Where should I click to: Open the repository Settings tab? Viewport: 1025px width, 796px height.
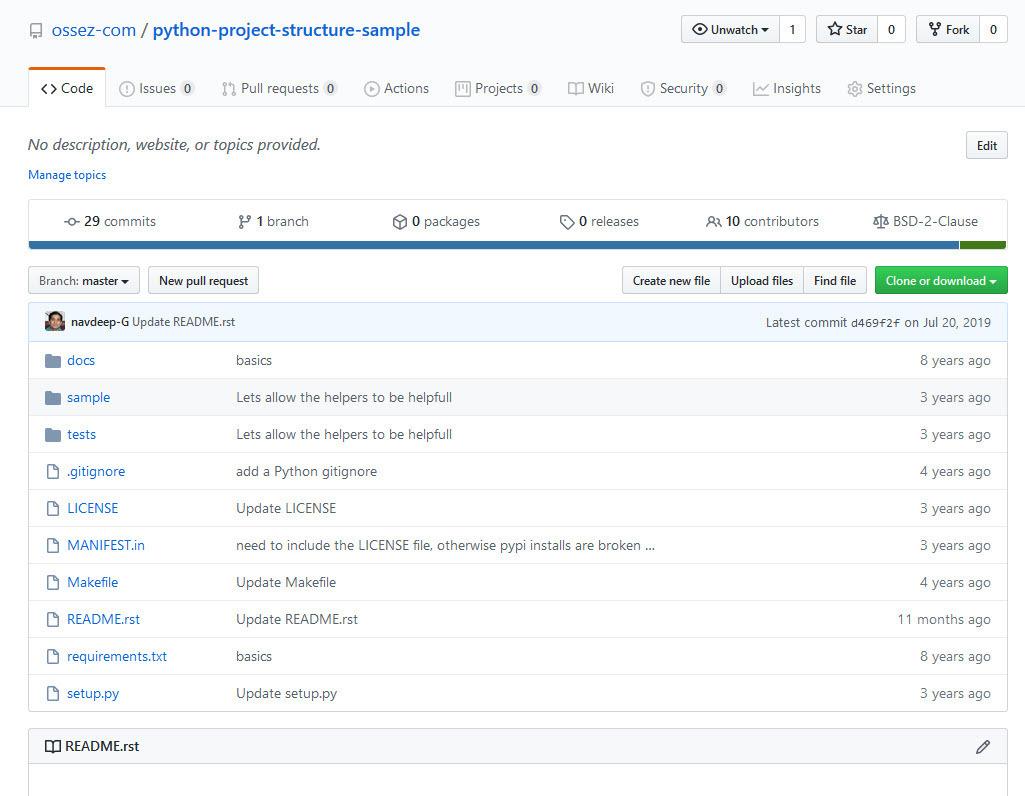click(881, 88)
